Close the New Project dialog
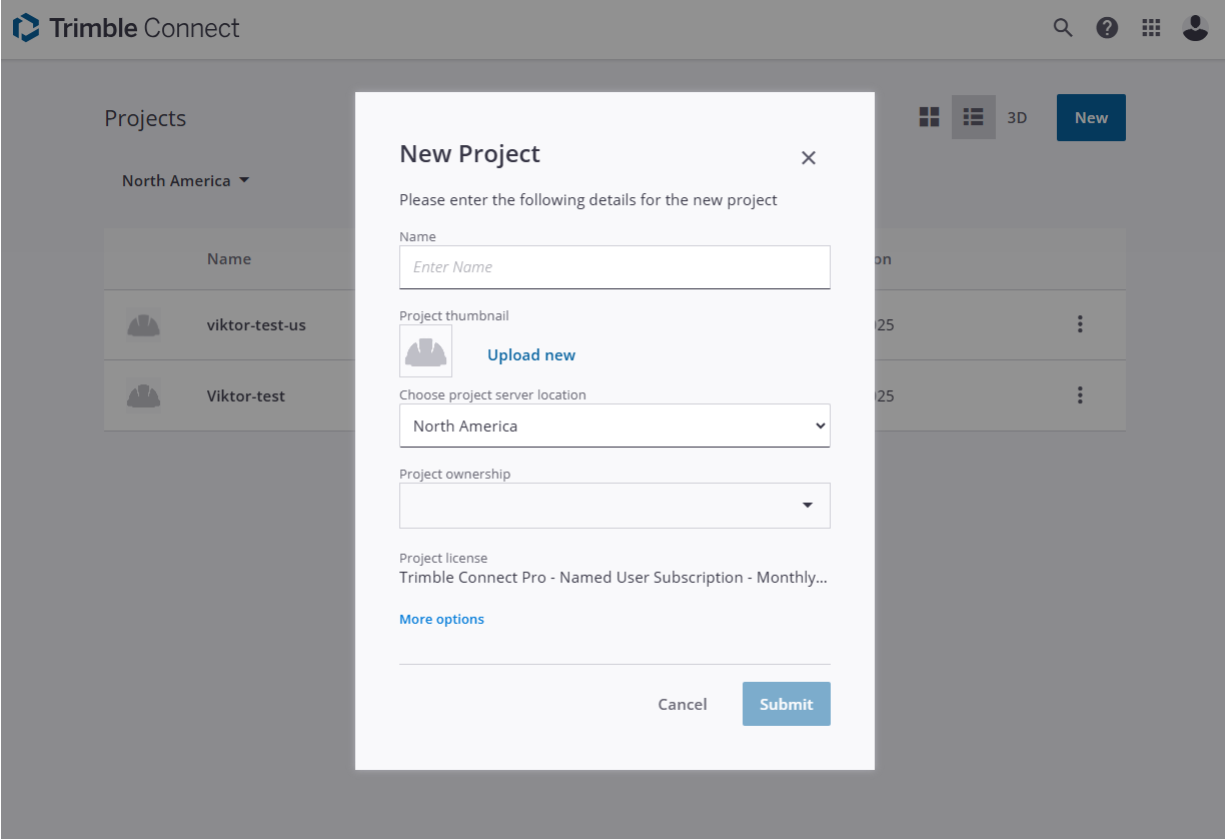 coord(808,157)
